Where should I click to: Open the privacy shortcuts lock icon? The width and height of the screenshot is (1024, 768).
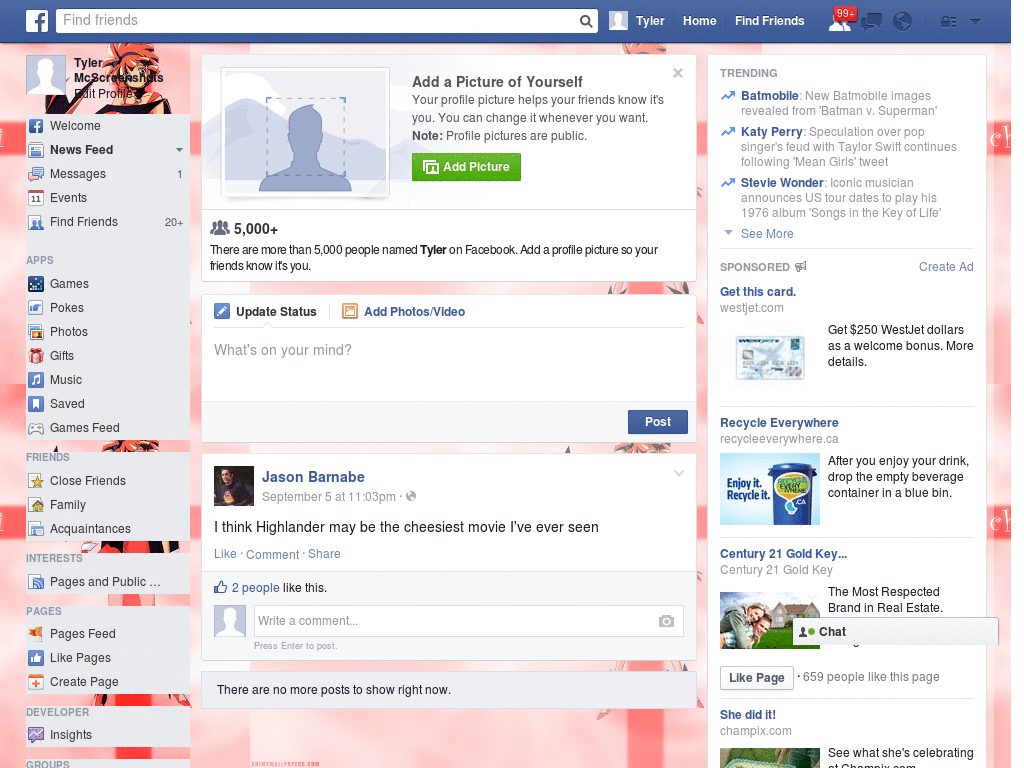[948, 22]
